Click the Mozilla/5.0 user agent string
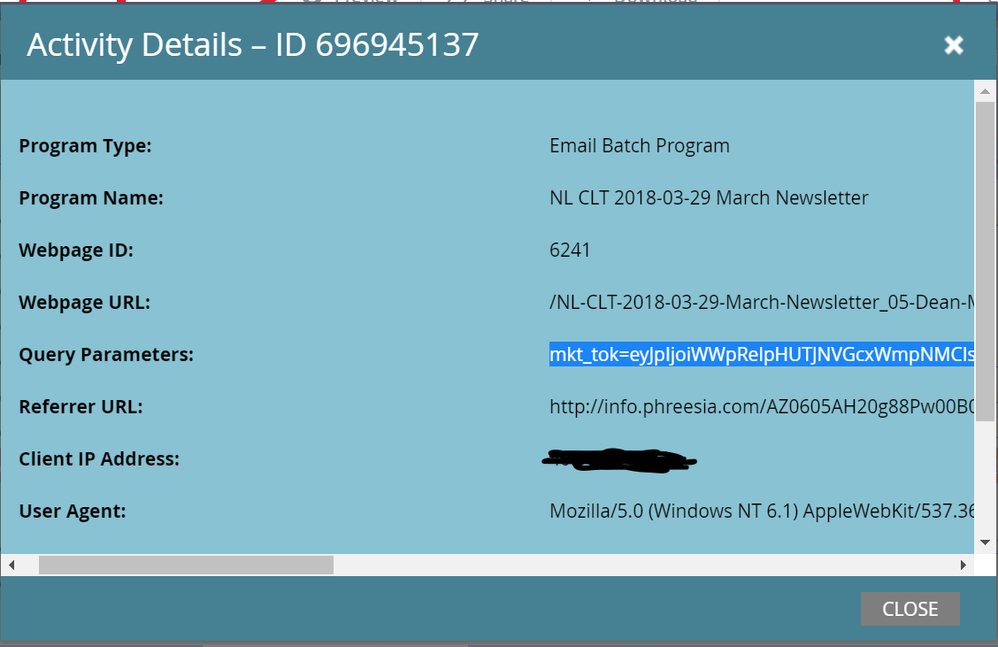The height and width of the screenshot is (647, 998). (x=760, y=511)
